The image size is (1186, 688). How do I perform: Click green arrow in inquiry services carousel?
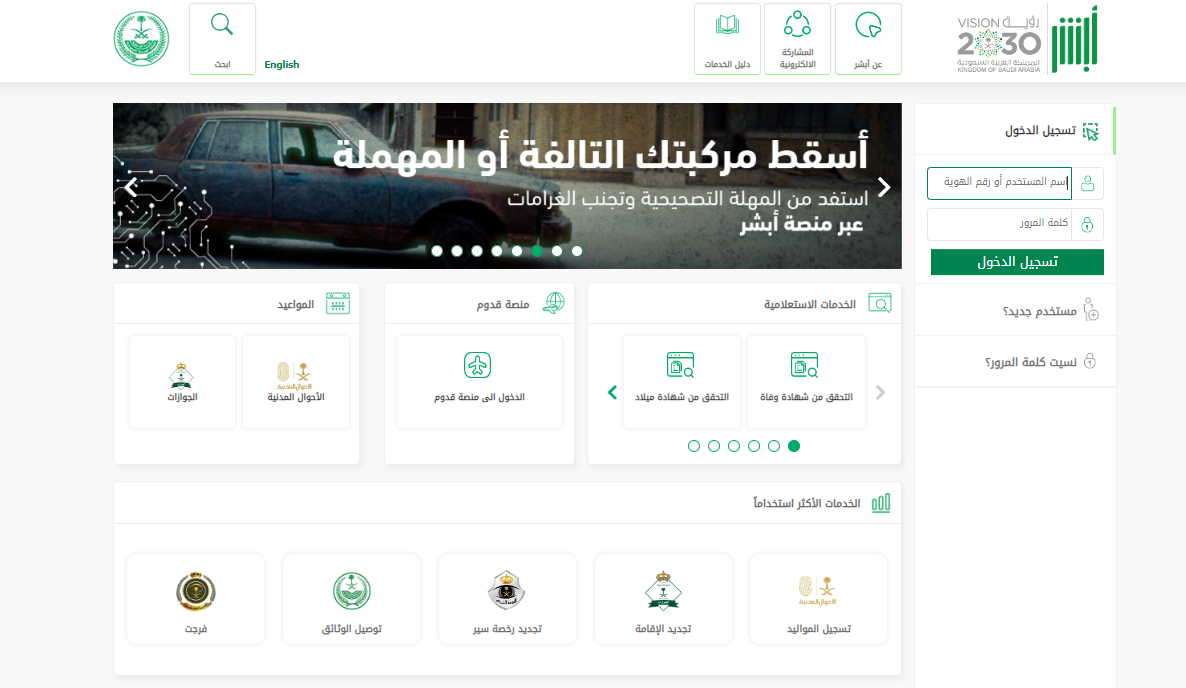tap(613, 392)
